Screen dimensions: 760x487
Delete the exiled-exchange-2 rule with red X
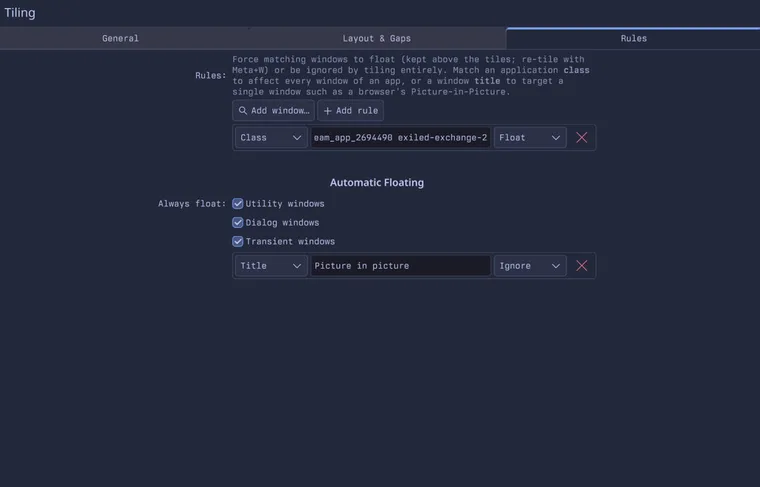(x=582, y=138)
